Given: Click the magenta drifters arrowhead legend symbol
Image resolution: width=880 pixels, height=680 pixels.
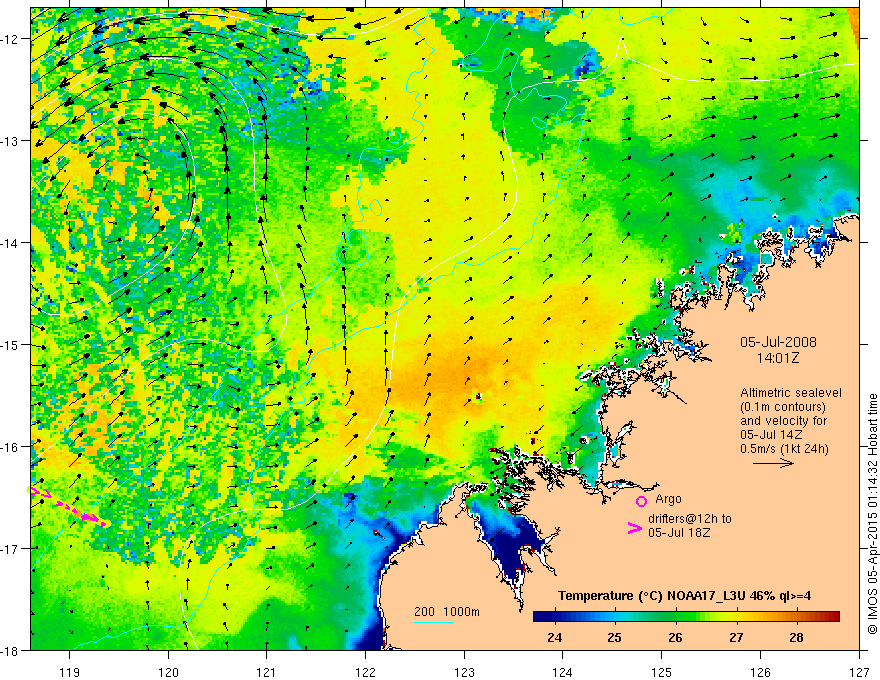Looking at the screenshot, I should pyautogui.click(x=634, y=528).
